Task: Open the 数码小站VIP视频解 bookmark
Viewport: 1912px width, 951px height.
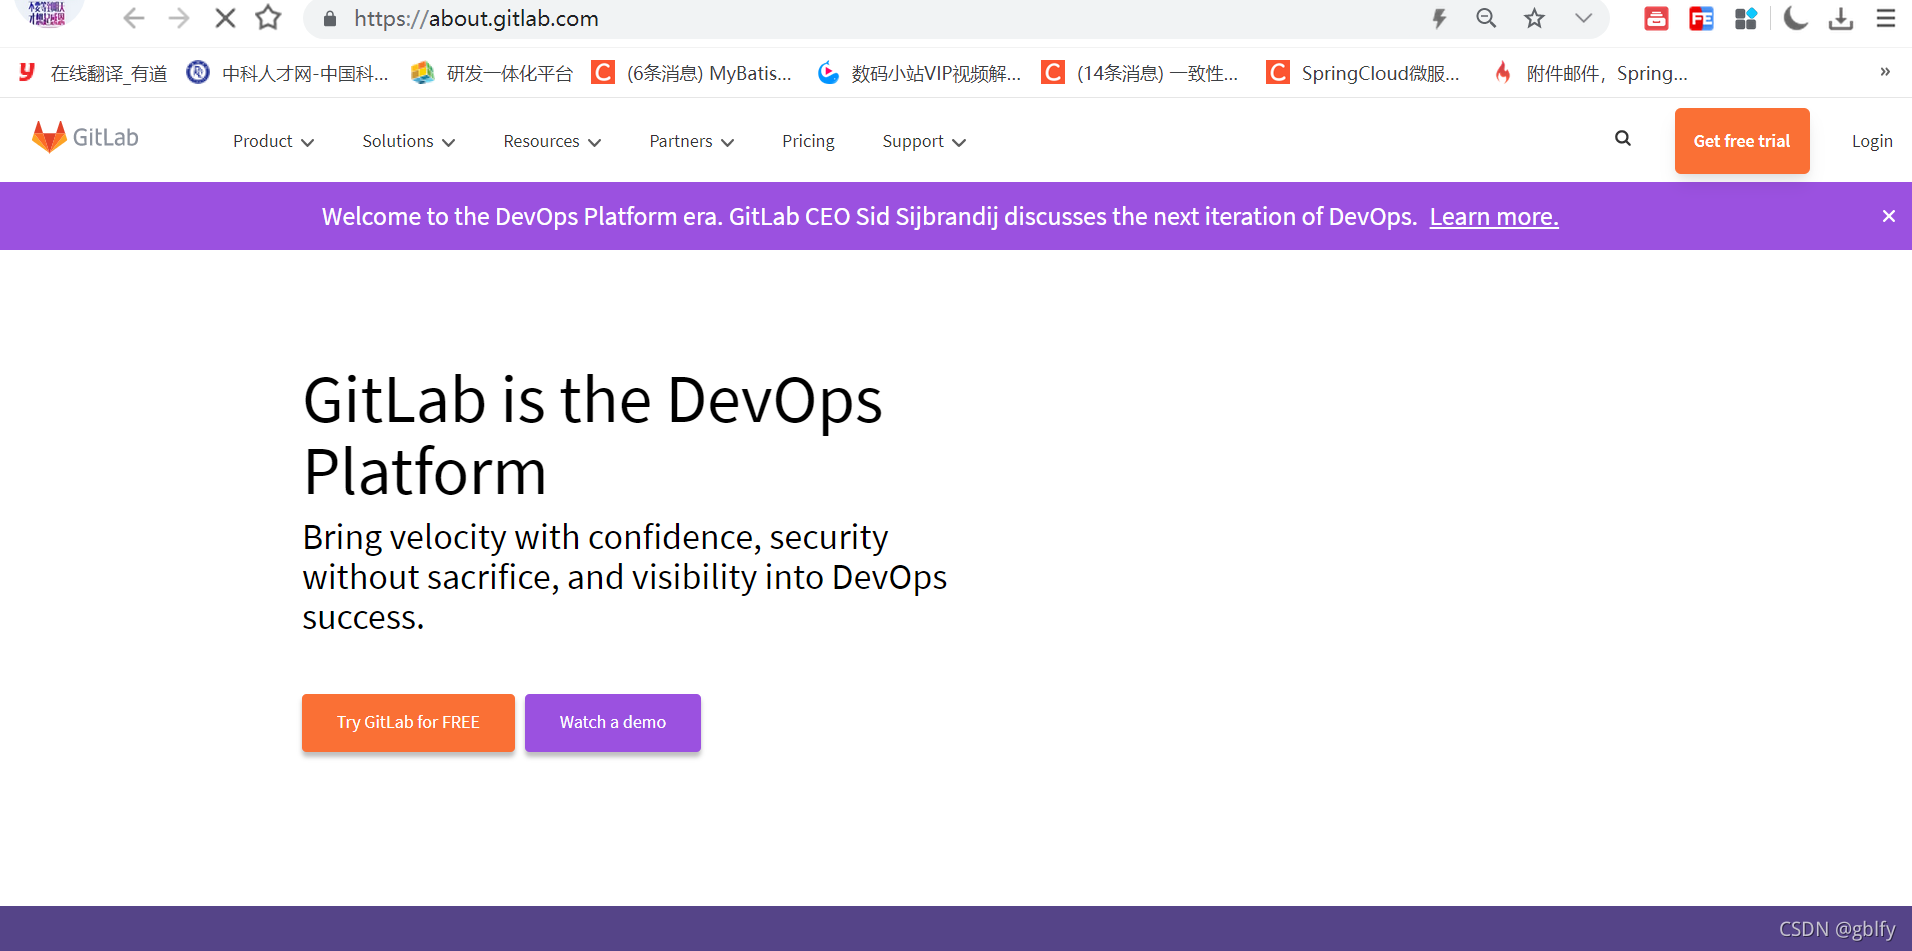Action: point(919,73)
